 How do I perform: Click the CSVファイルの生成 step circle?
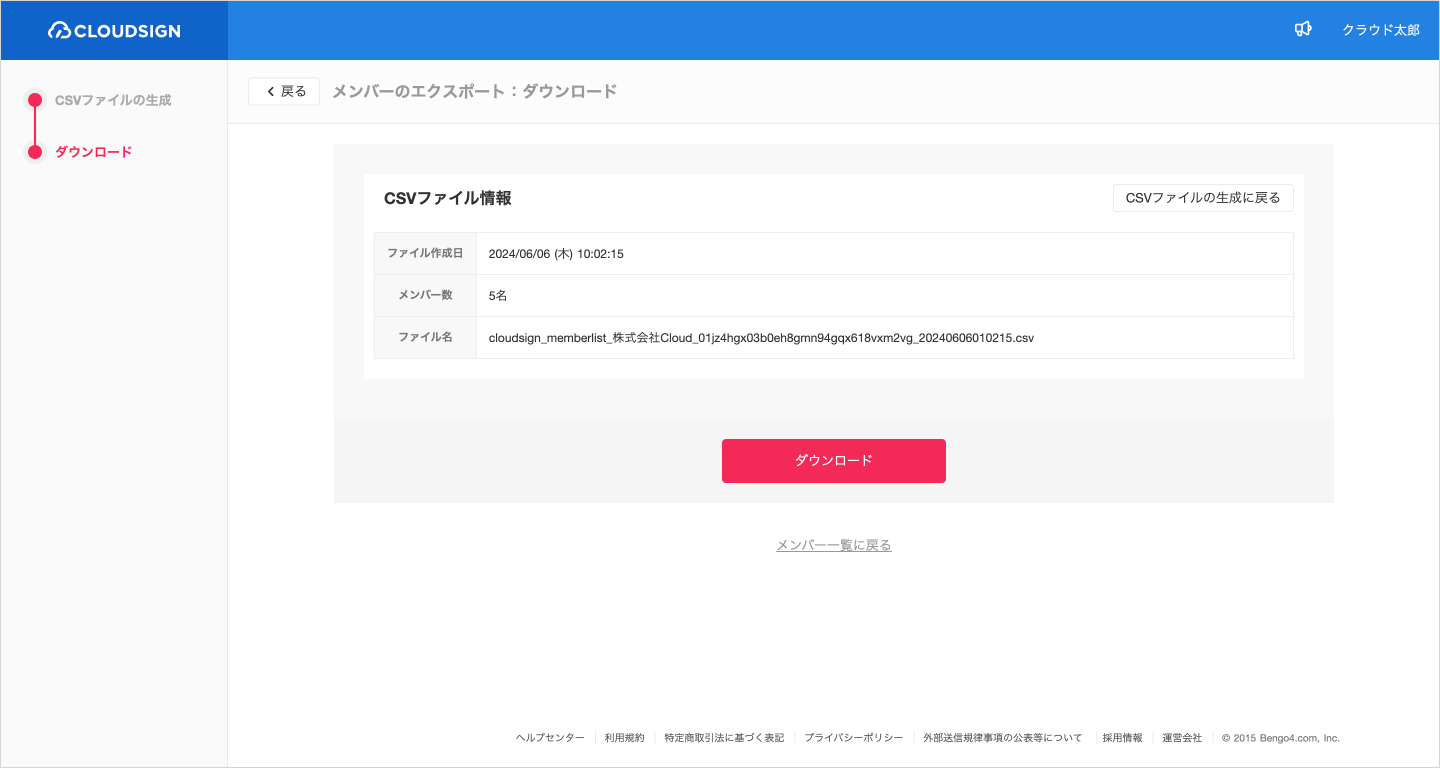coord(35,100)
